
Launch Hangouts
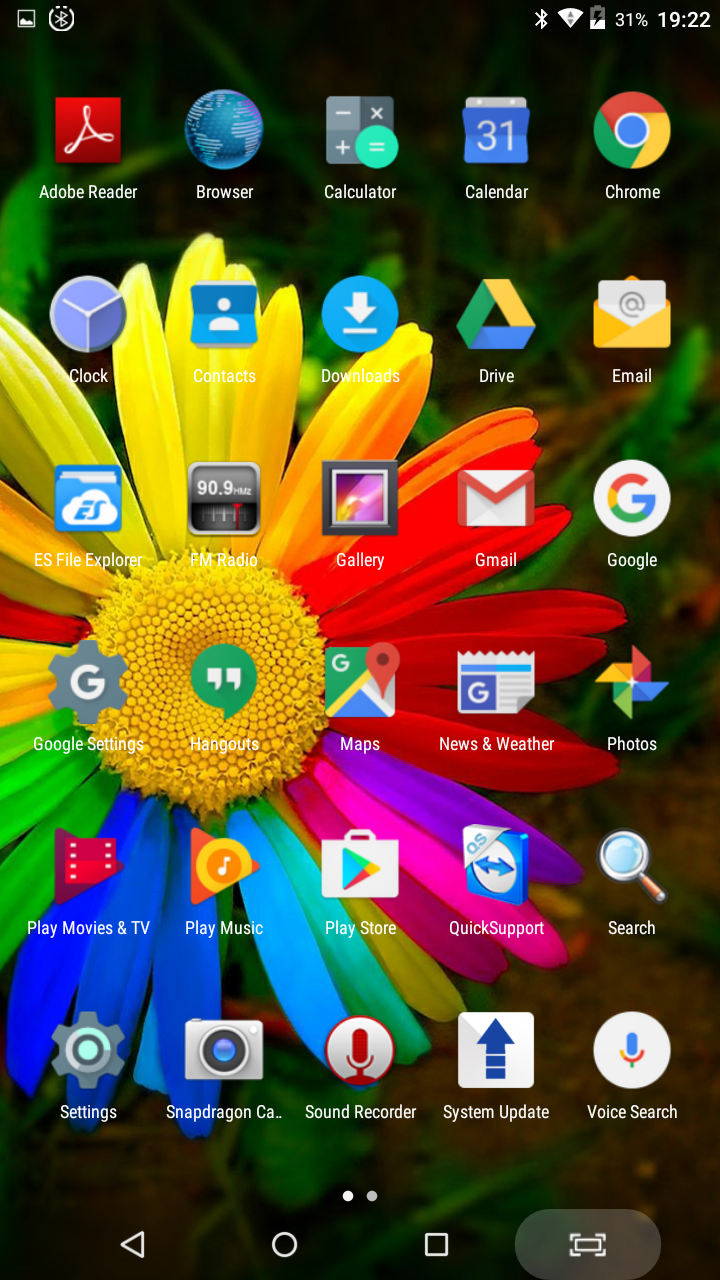(x=224, y=683)
